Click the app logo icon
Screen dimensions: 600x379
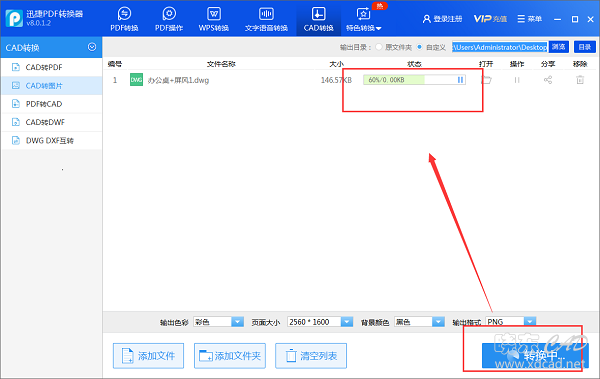click(14, 18)
